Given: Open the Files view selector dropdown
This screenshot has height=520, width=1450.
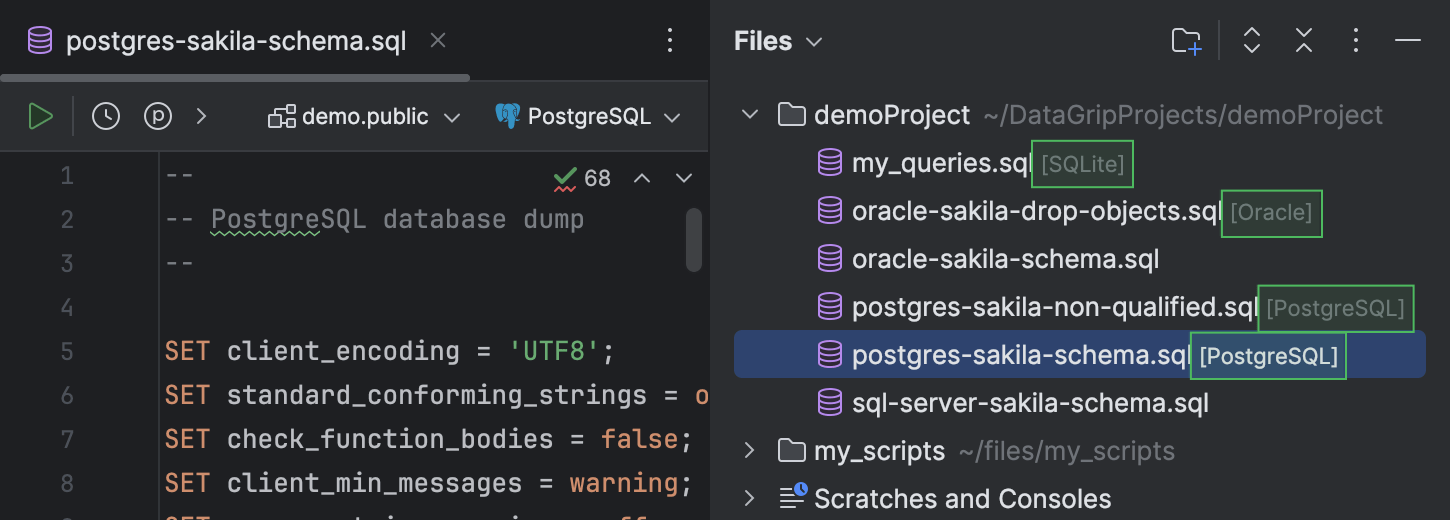Looking at the screenshot, I should (778, 41).
